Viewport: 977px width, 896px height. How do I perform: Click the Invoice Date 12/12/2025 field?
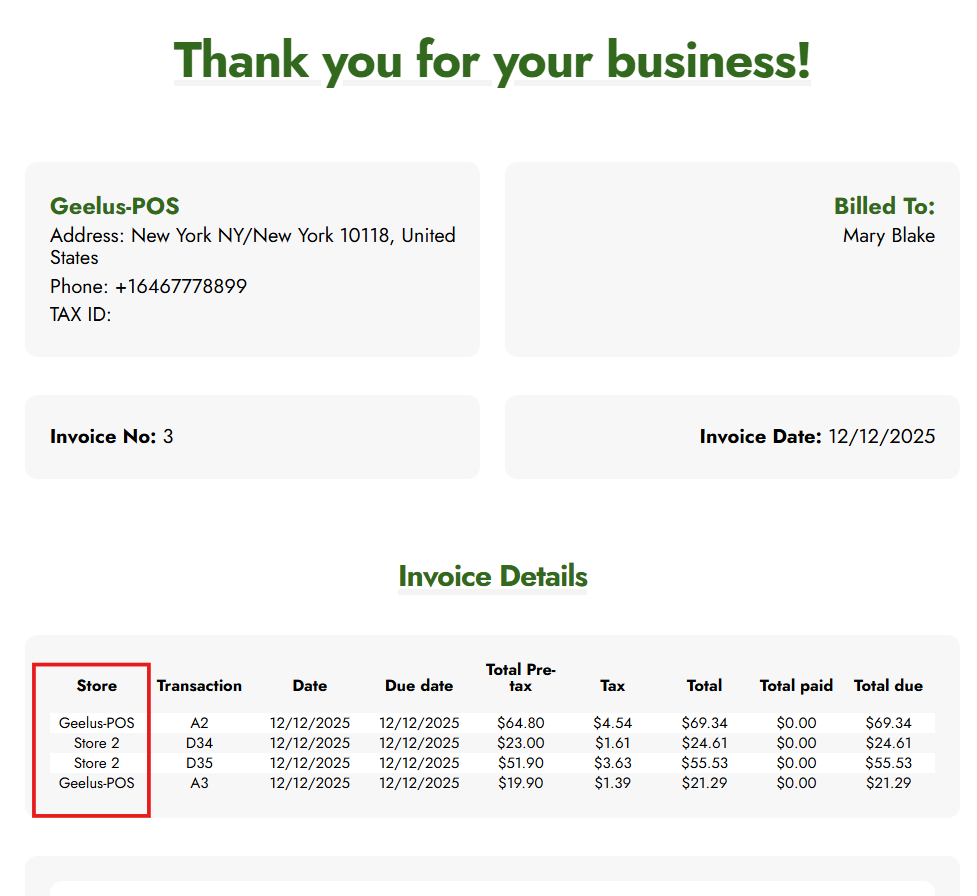pyautogui.click(x=817, y=437)
